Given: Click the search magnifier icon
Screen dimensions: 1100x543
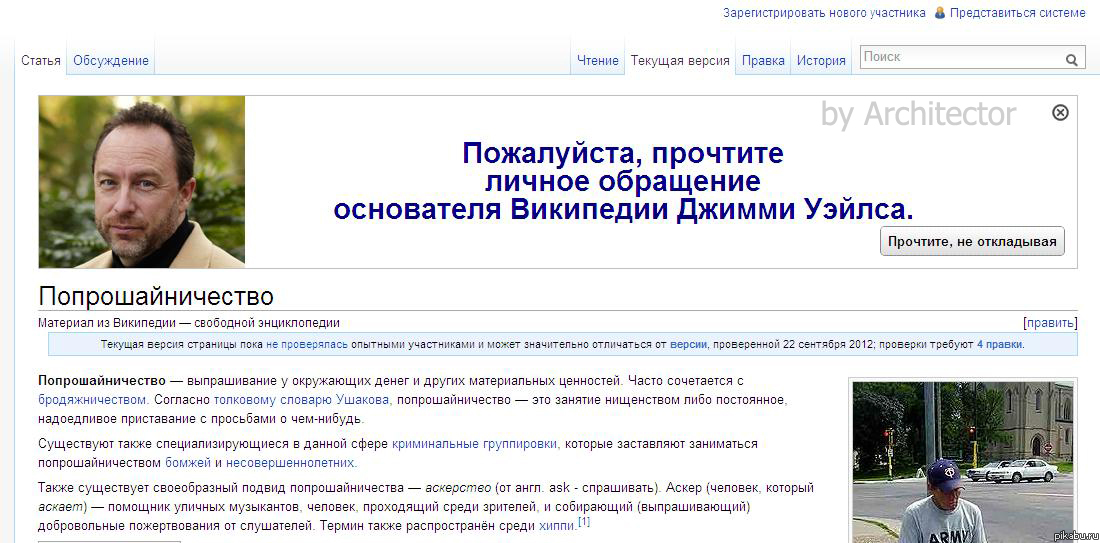Looking at the screenshot, I should [x=1071, y=60].
